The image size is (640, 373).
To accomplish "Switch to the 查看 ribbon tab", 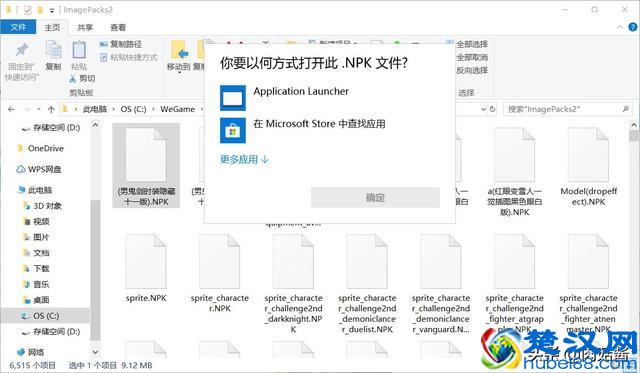I will click(x=118, y=27).
